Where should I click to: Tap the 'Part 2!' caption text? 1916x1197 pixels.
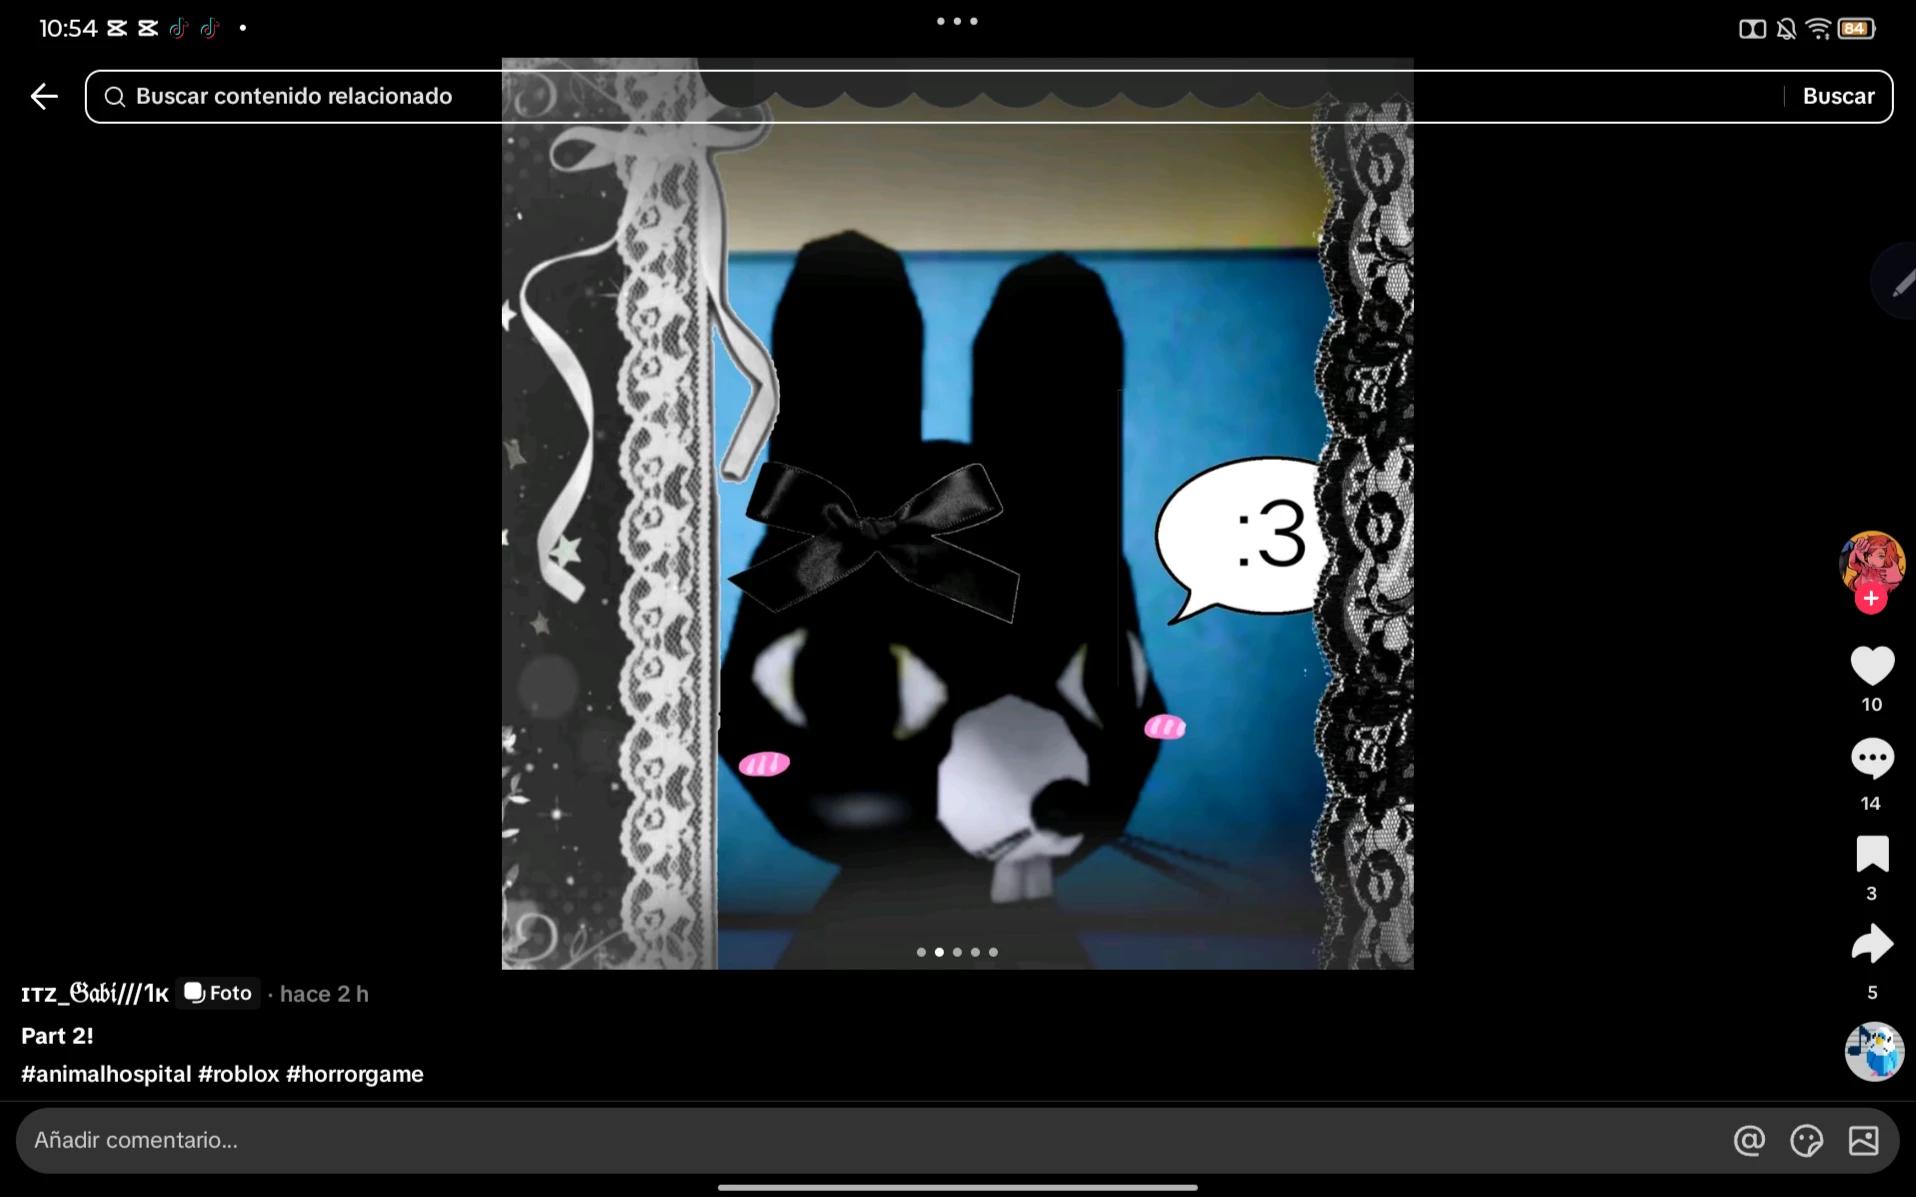point(57,1036)
